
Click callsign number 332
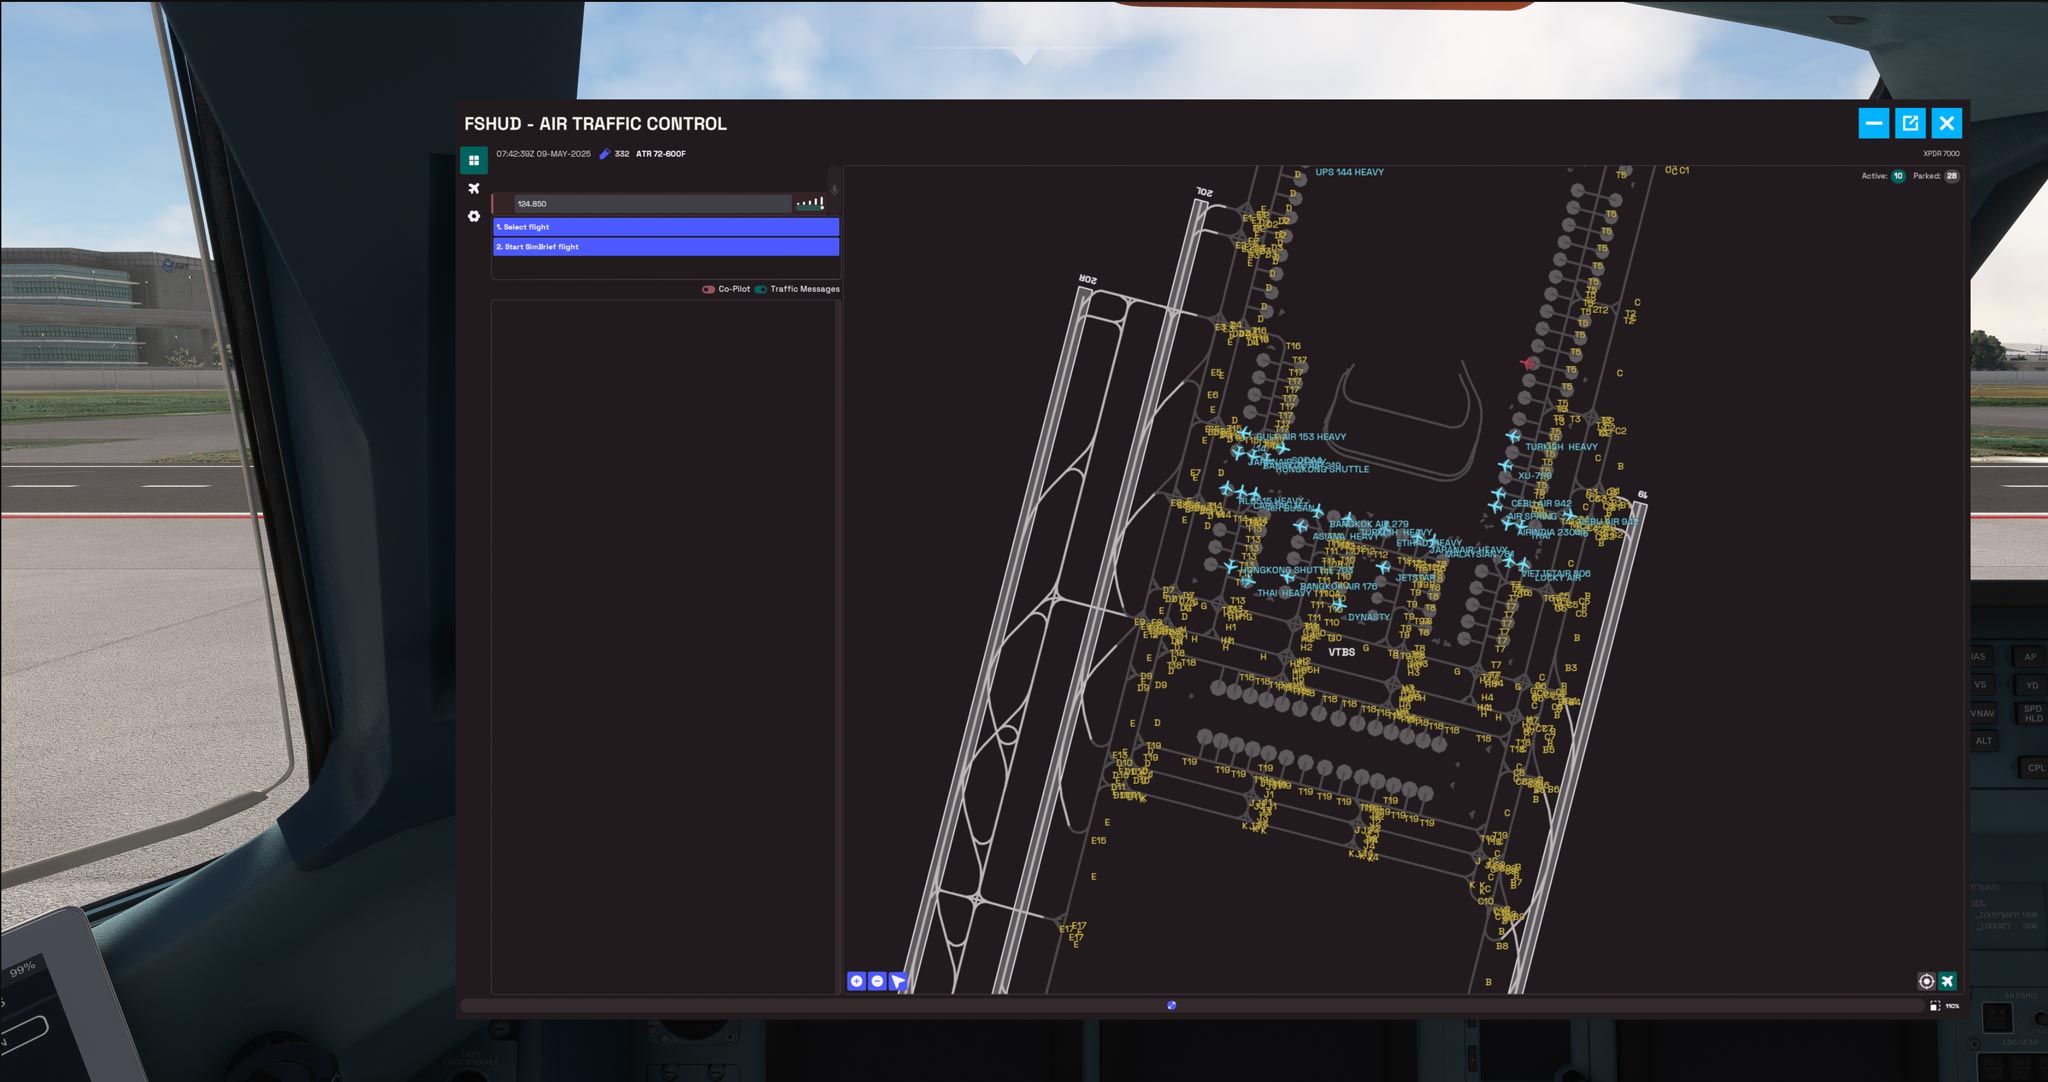[x=622, y=154]
